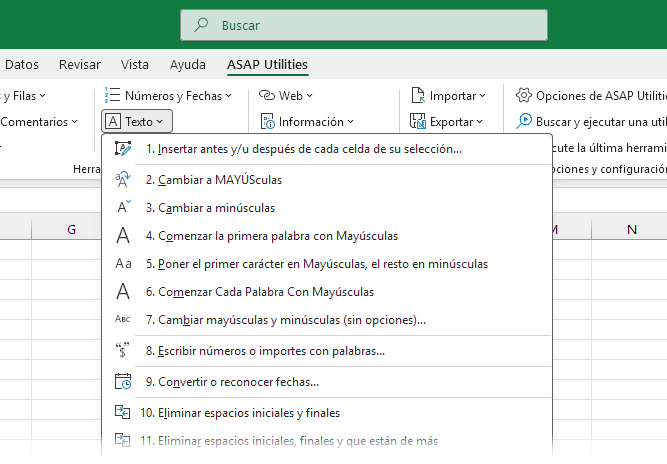Click the large A icon for item 6
Screen dimensions: 667x464
(x=123, y=291)
